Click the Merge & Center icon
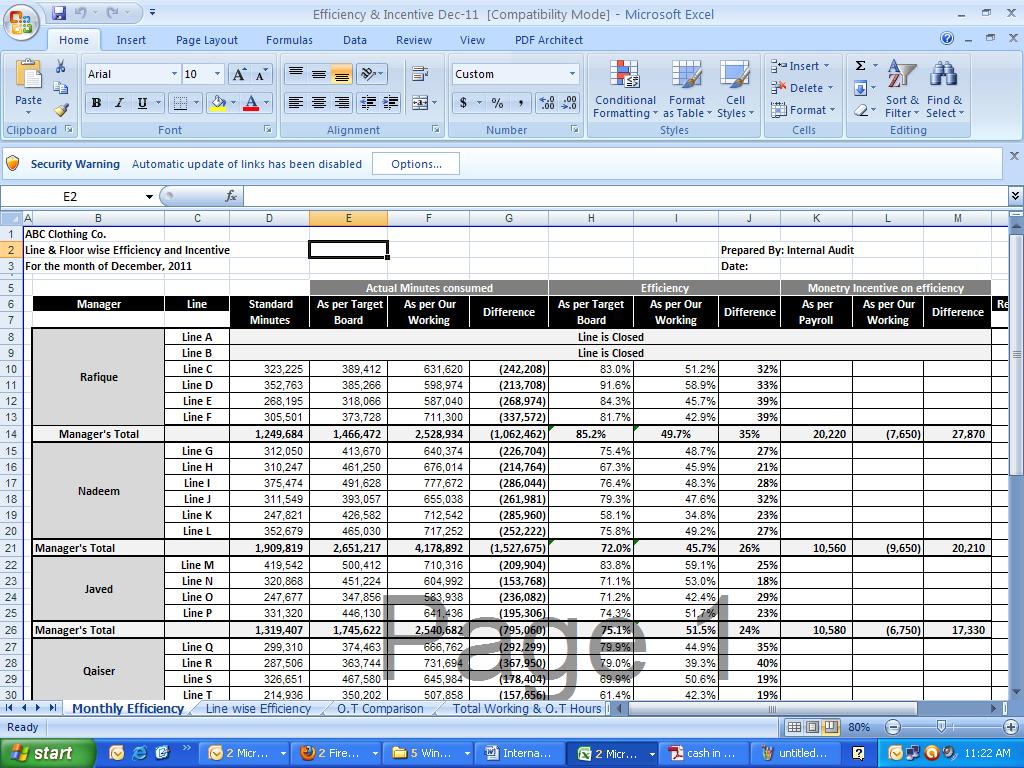 coord(419,103)
